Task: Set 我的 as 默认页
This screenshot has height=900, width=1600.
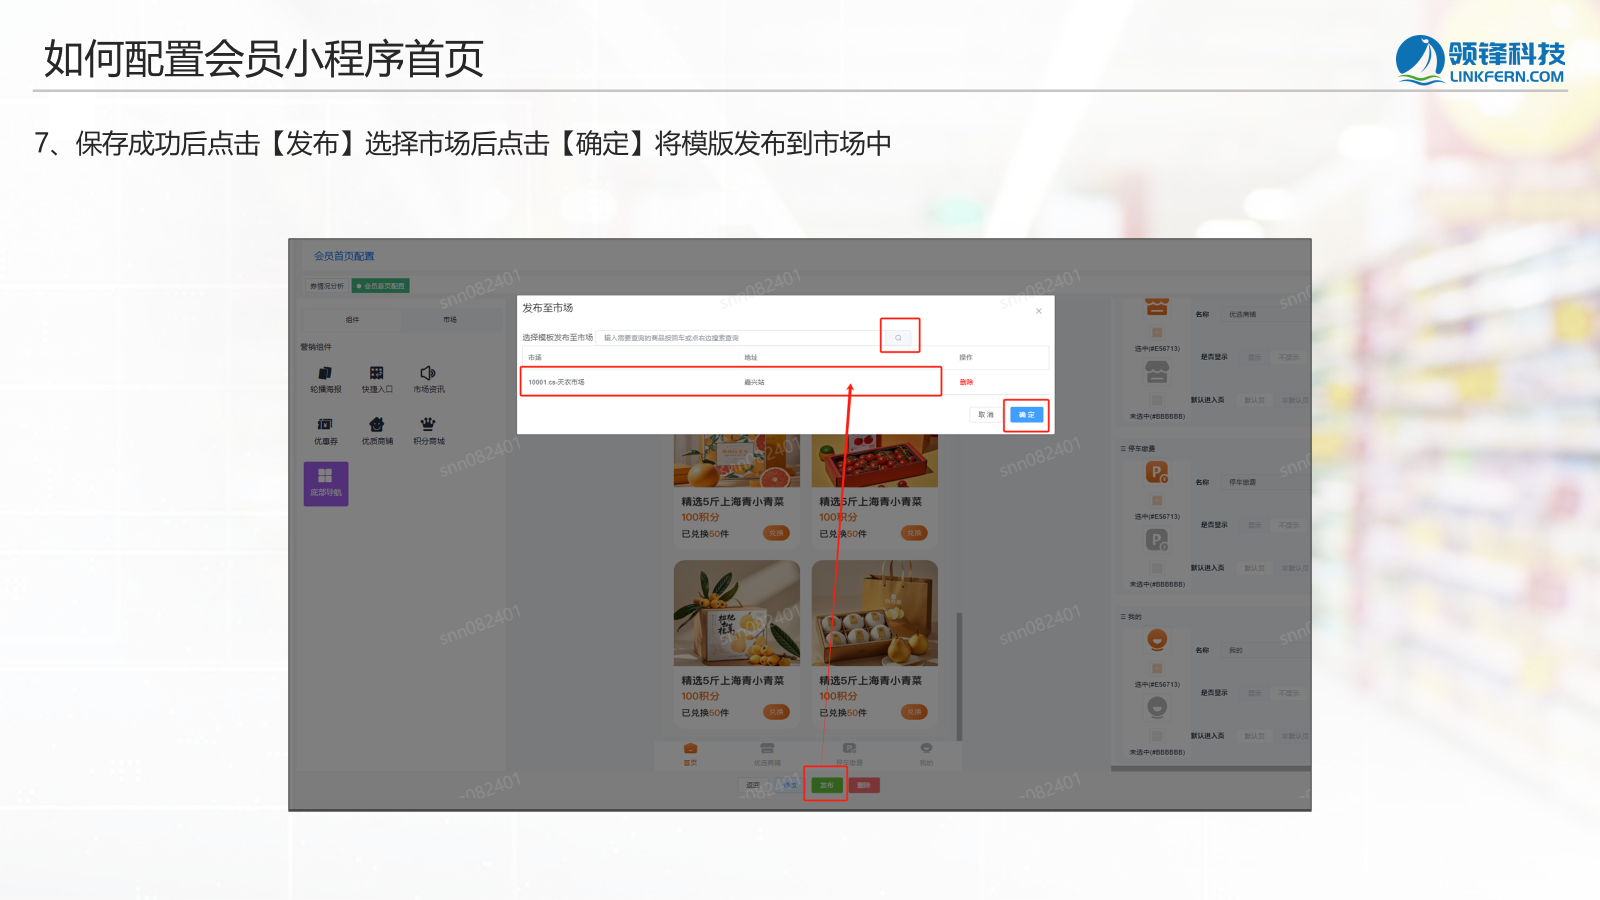Action: [1254, 736]
